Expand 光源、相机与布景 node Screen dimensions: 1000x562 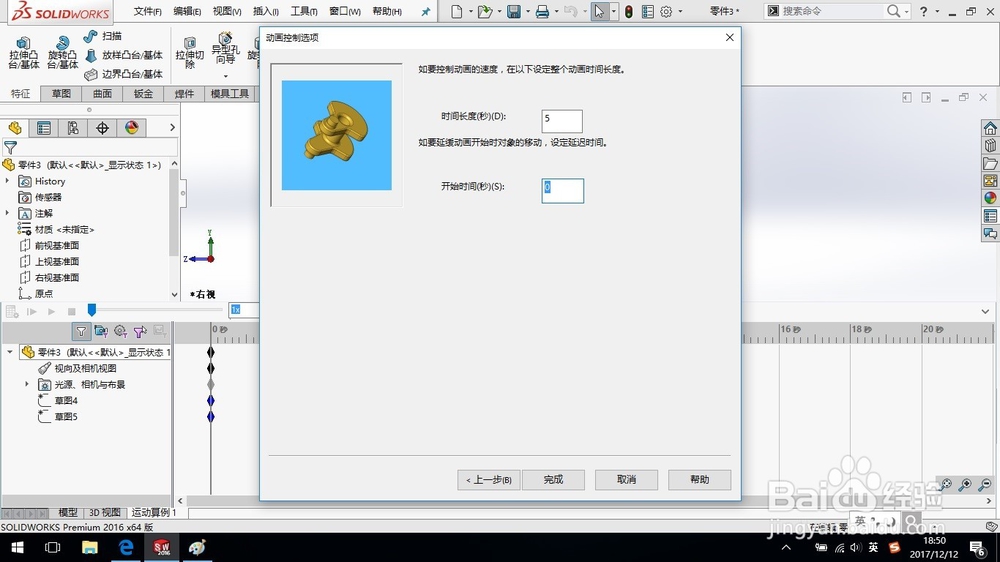coord(27,385)
